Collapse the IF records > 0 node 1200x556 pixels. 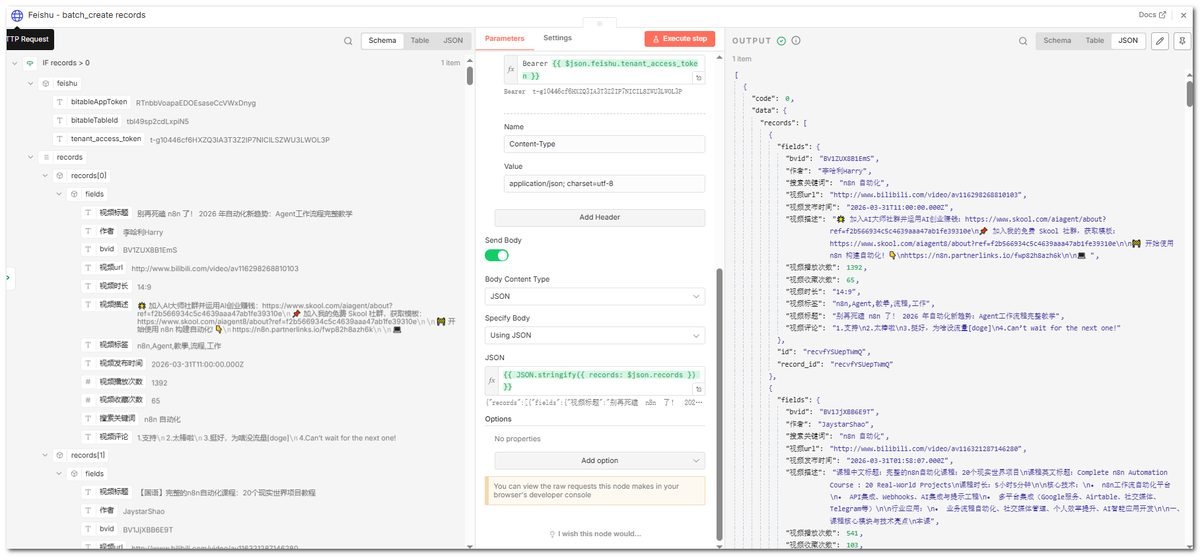15,62
